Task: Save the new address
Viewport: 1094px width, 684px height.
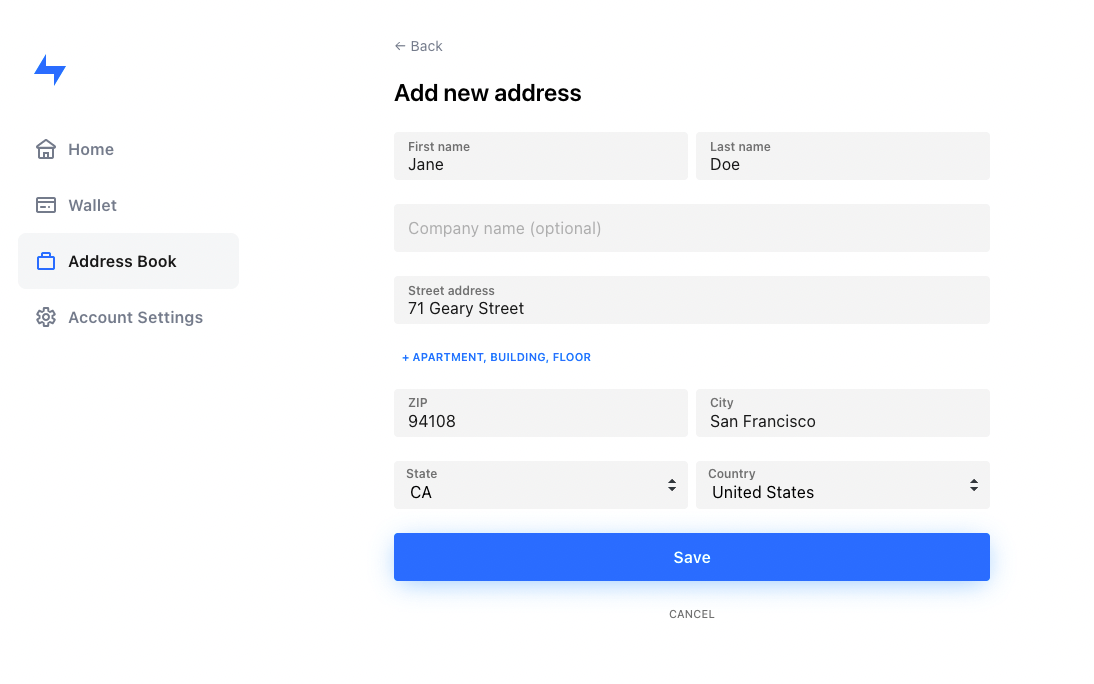Action: point(691,557)
